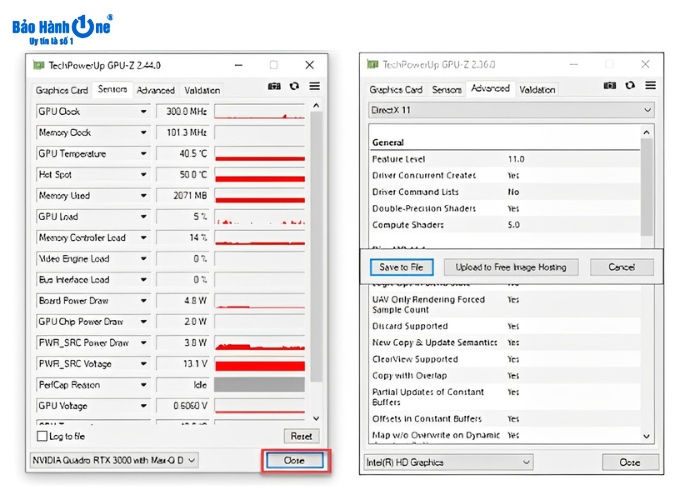Click the camera icon in the Advanced window
This screenshot has width=700, height=500.
(608, 87)
